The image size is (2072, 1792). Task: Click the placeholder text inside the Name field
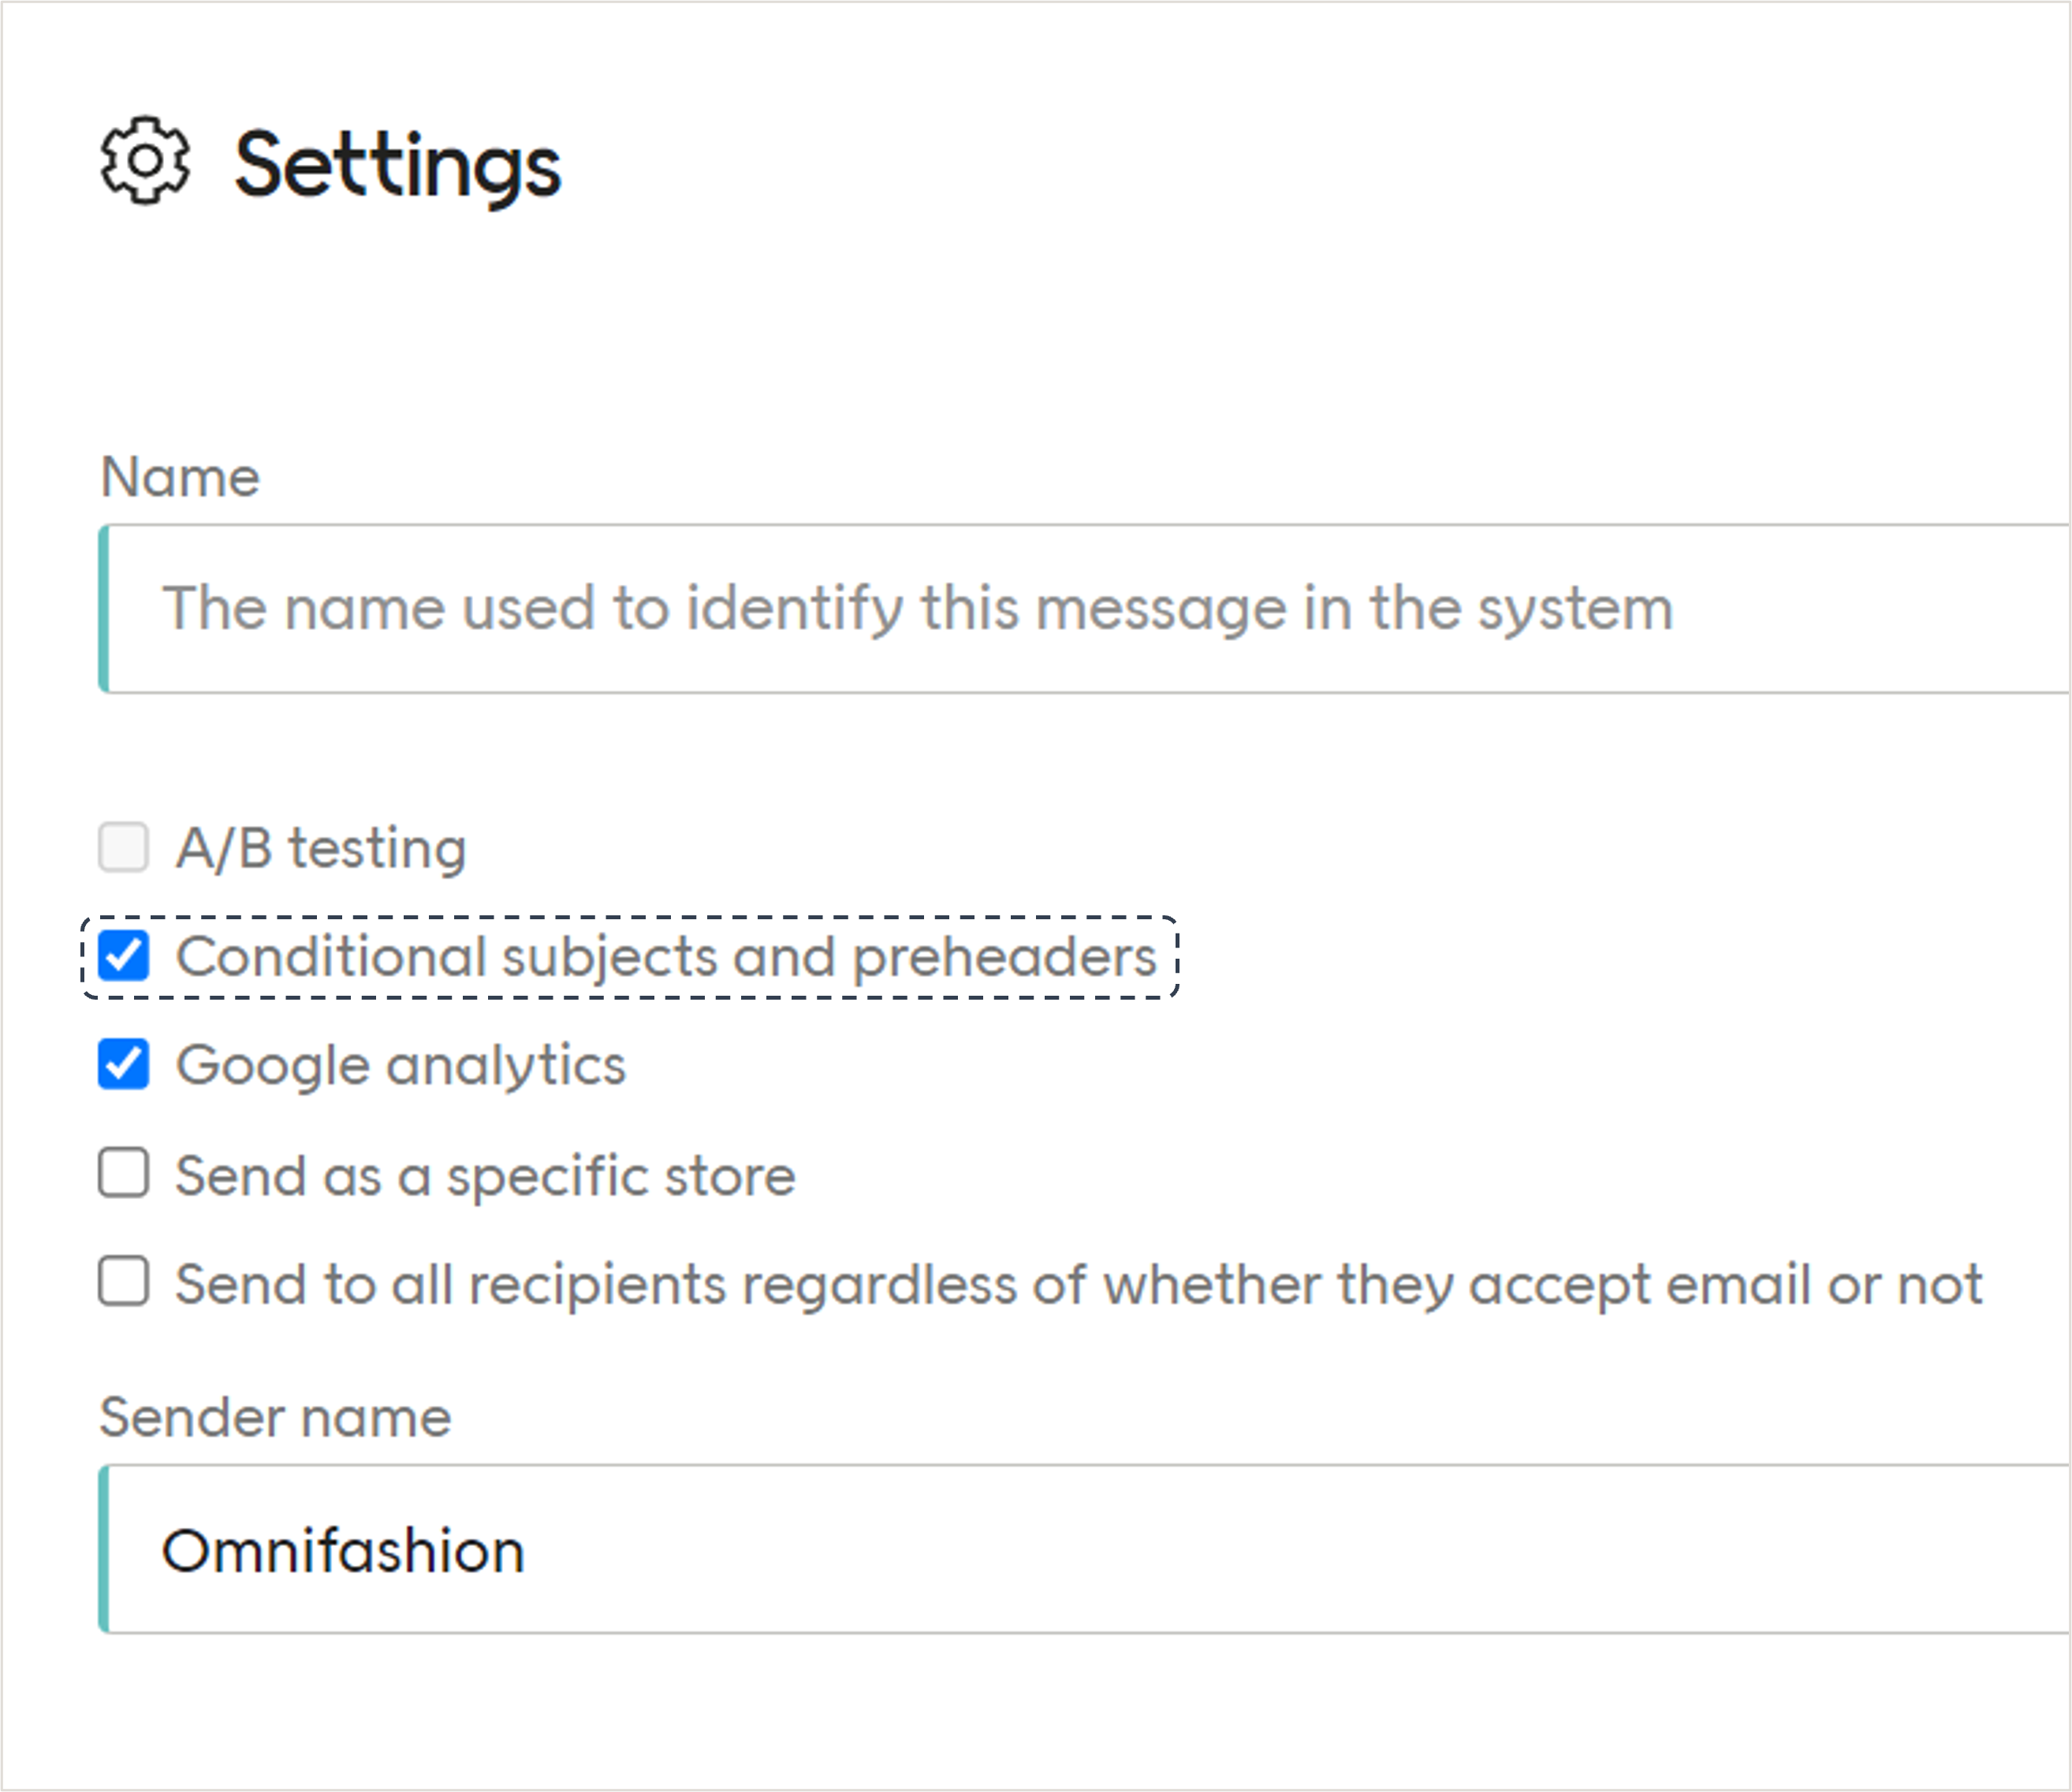[916, 608]
